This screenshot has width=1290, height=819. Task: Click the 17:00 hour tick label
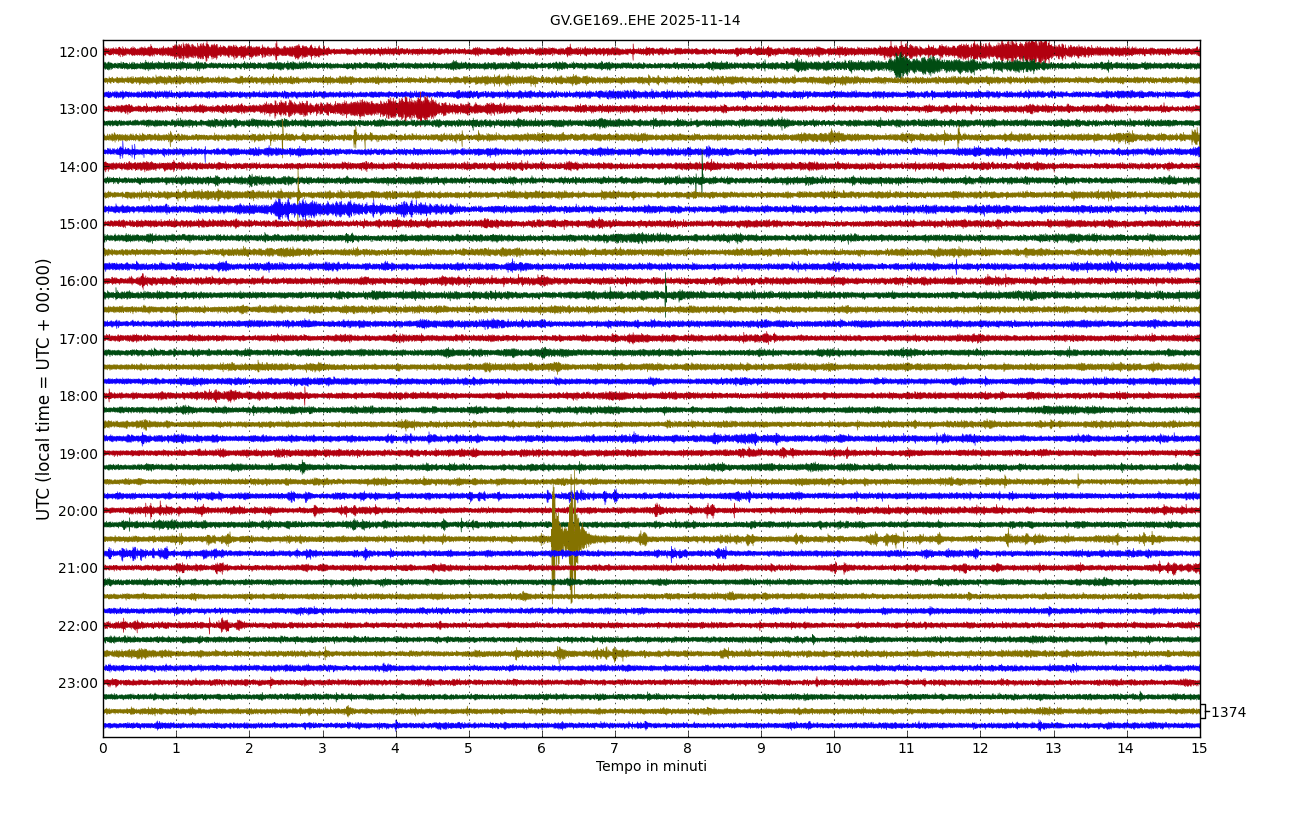[78, 339]
